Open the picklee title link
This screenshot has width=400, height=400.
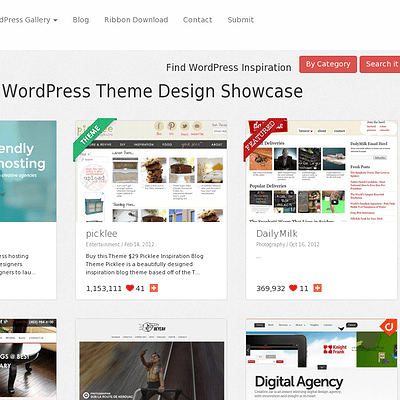click(x=102, y=234)
